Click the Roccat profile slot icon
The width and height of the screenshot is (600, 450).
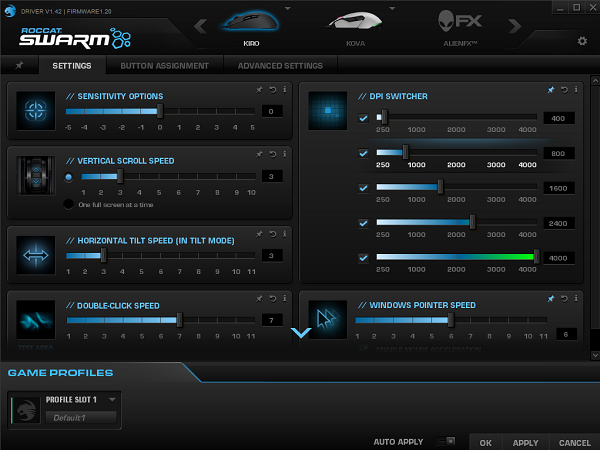pos(26,410)
